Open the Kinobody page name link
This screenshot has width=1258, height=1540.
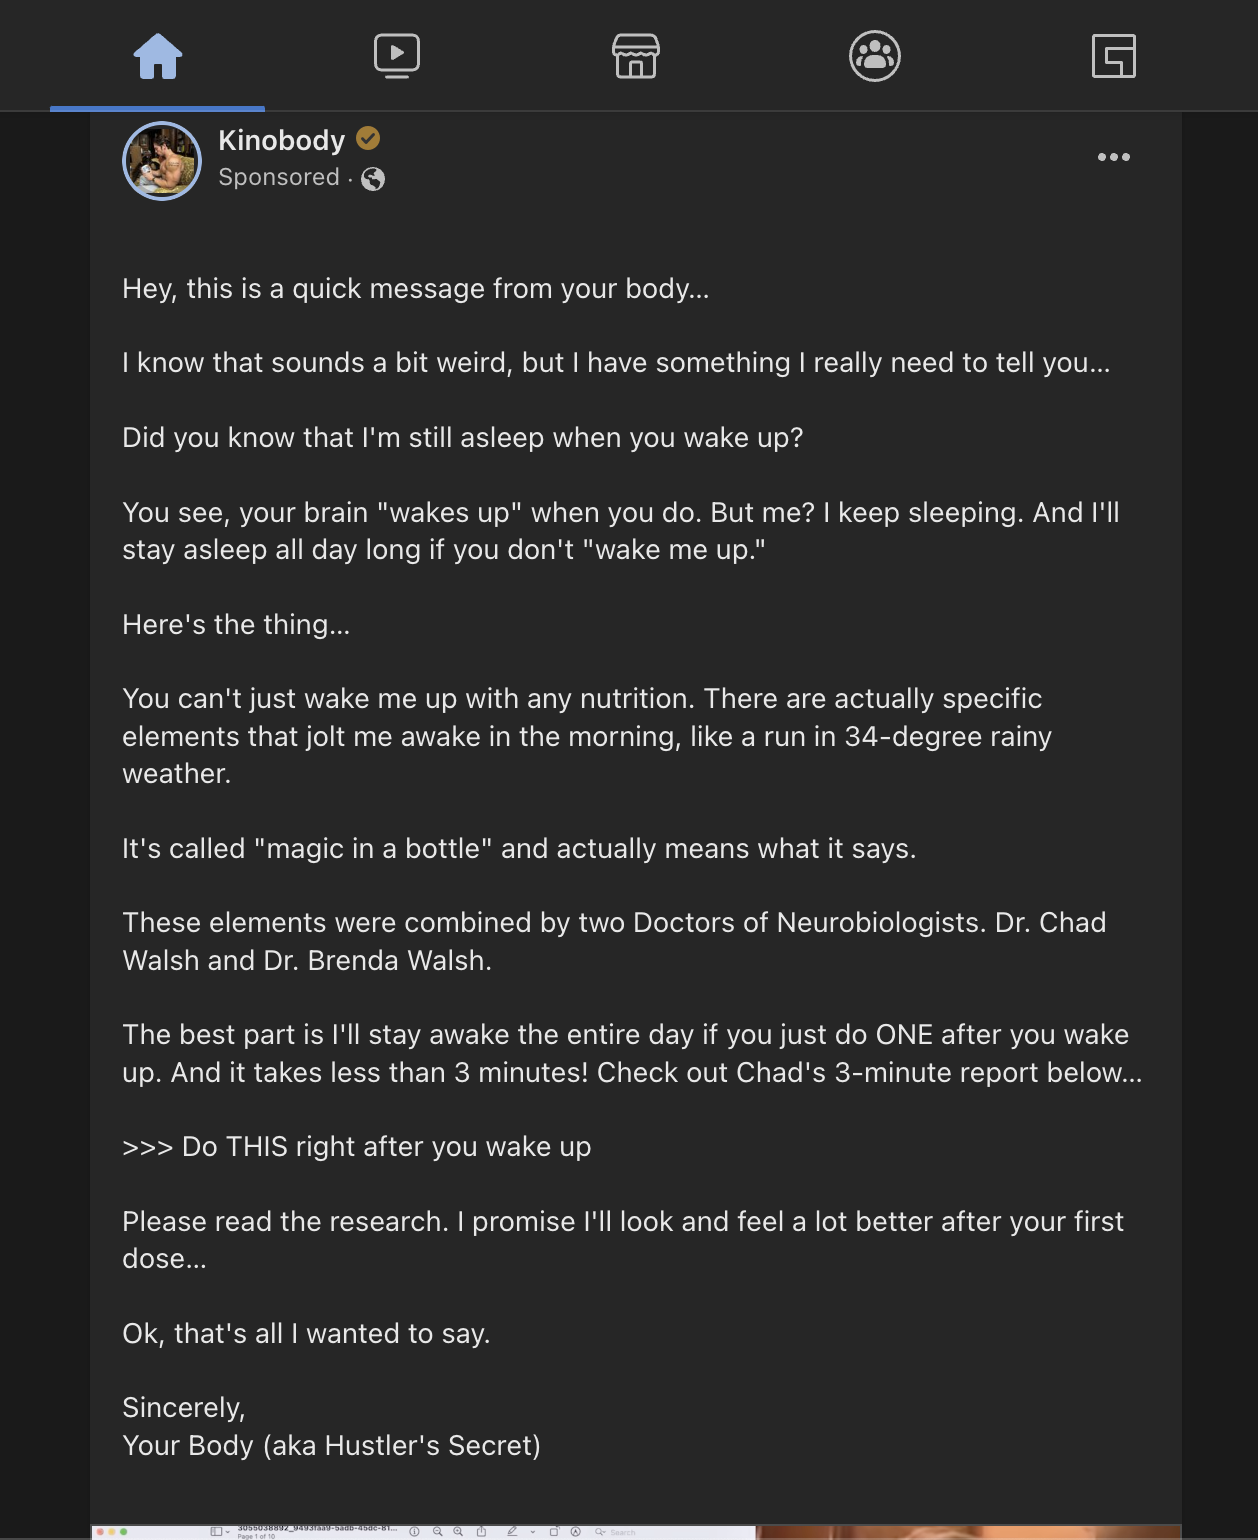tap(281, 140)
